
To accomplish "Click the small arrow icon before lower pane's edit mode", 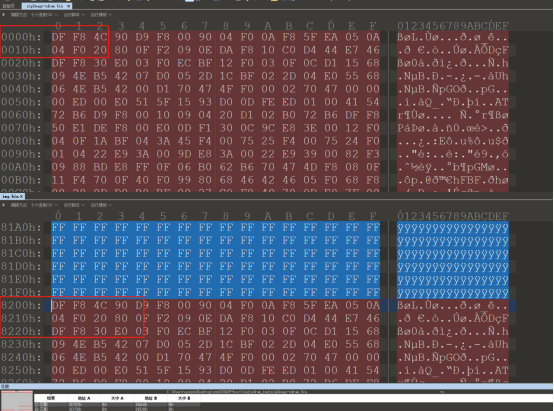I will tap(4, 205).
